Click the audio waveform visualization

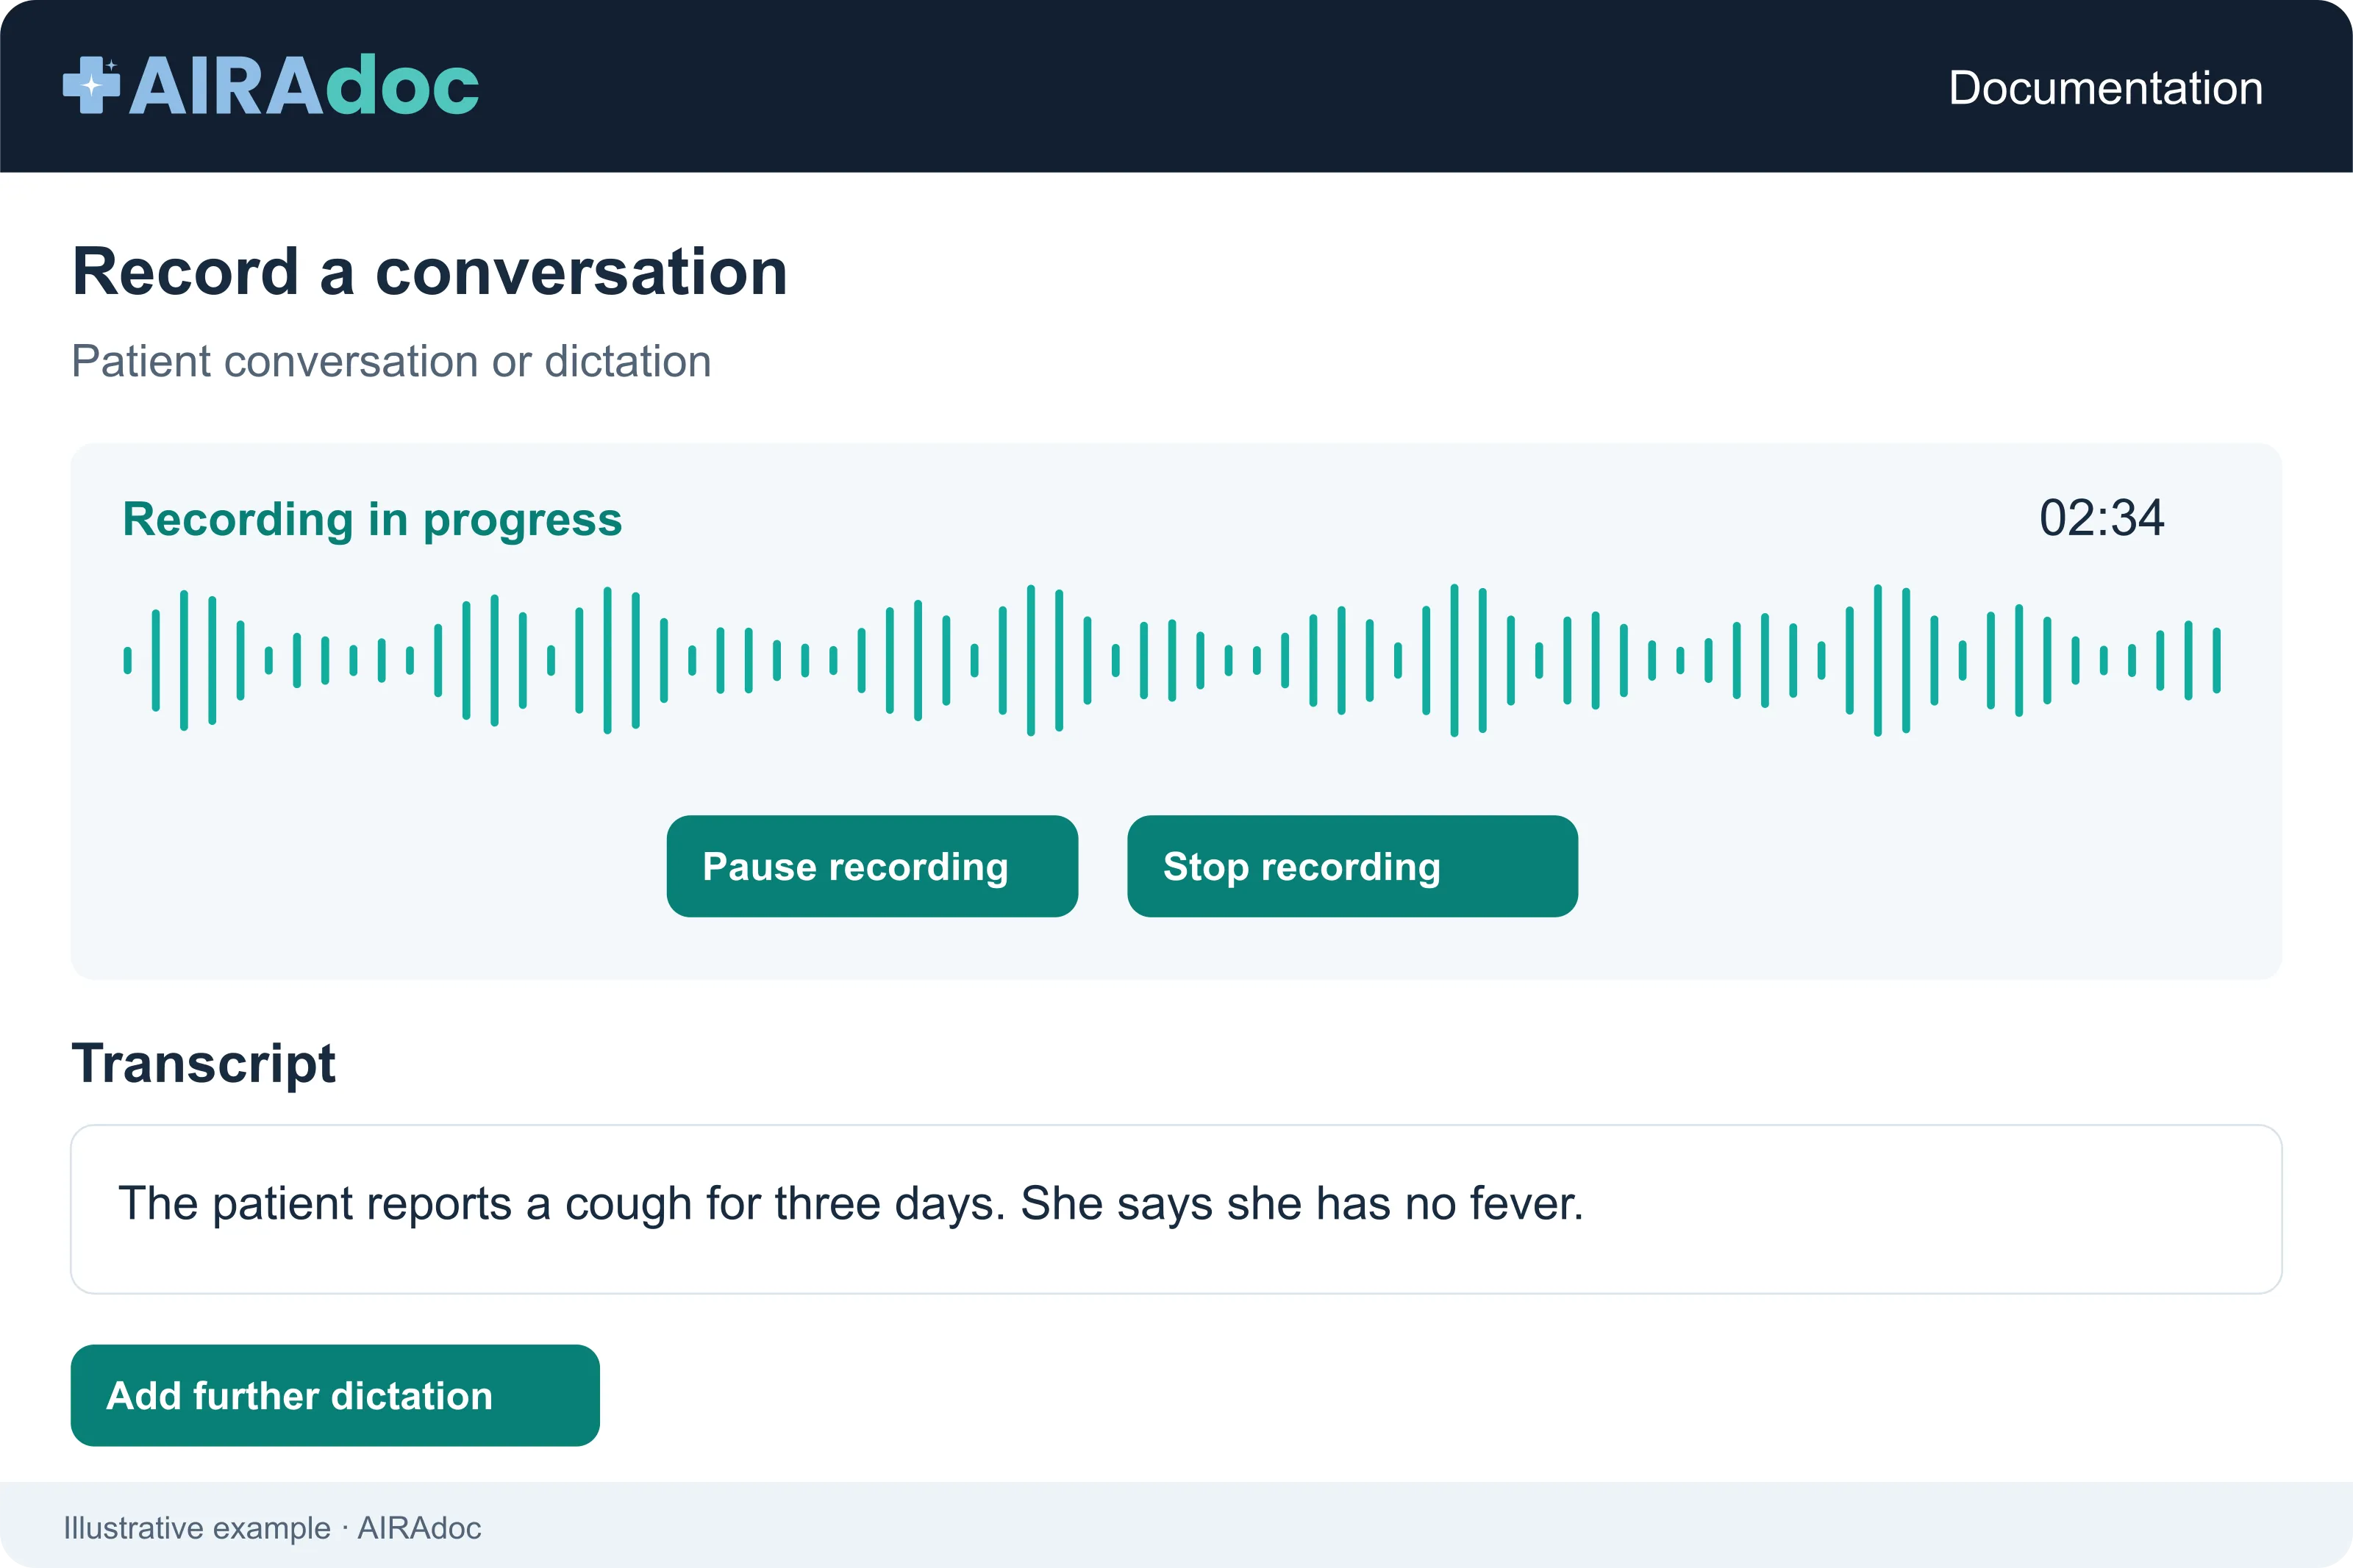1172,660
